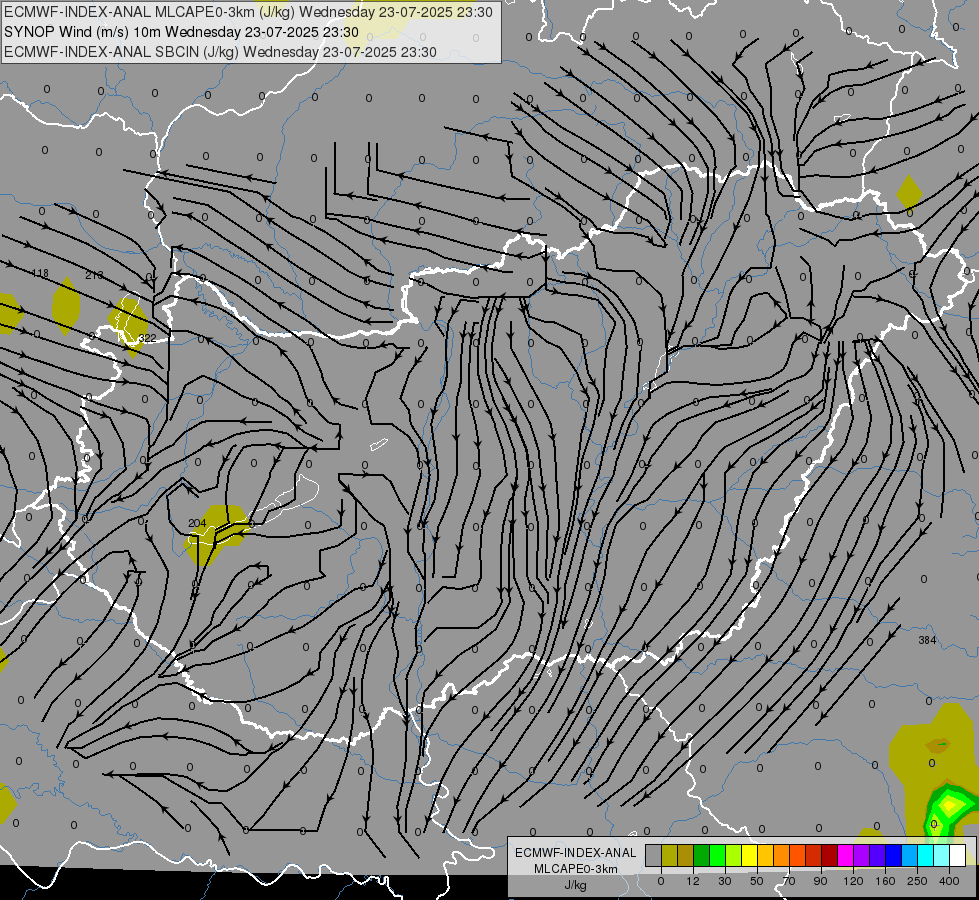Click the white legend swatch

click(958, 855)
